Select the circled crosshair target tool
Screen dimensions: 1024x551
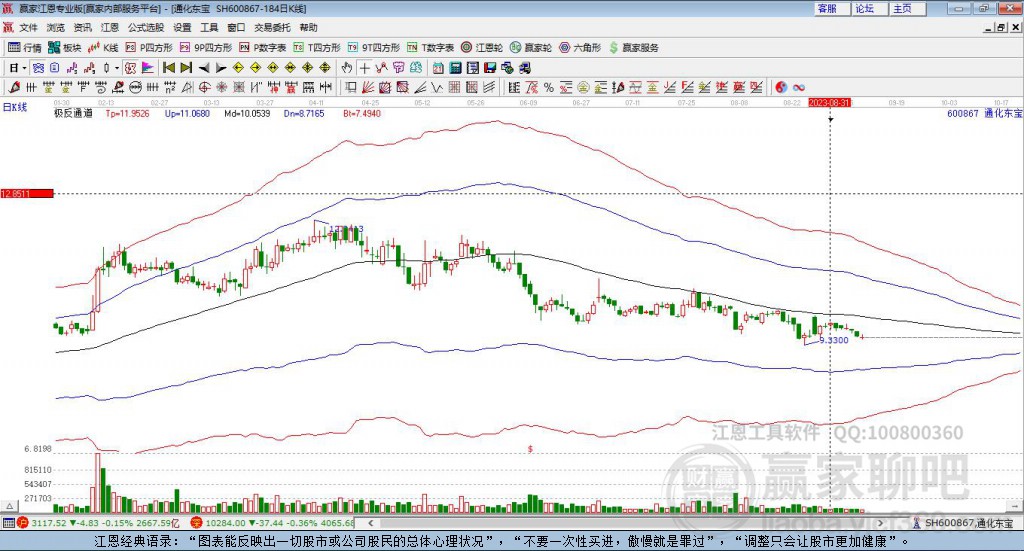(204, 87)
